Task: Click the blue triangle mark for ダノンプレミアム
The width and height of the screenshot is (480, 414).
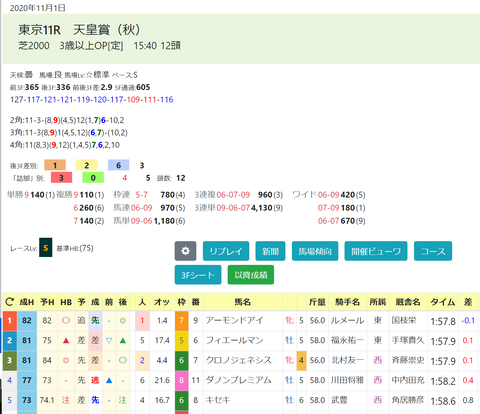Action: pos(109,380)
